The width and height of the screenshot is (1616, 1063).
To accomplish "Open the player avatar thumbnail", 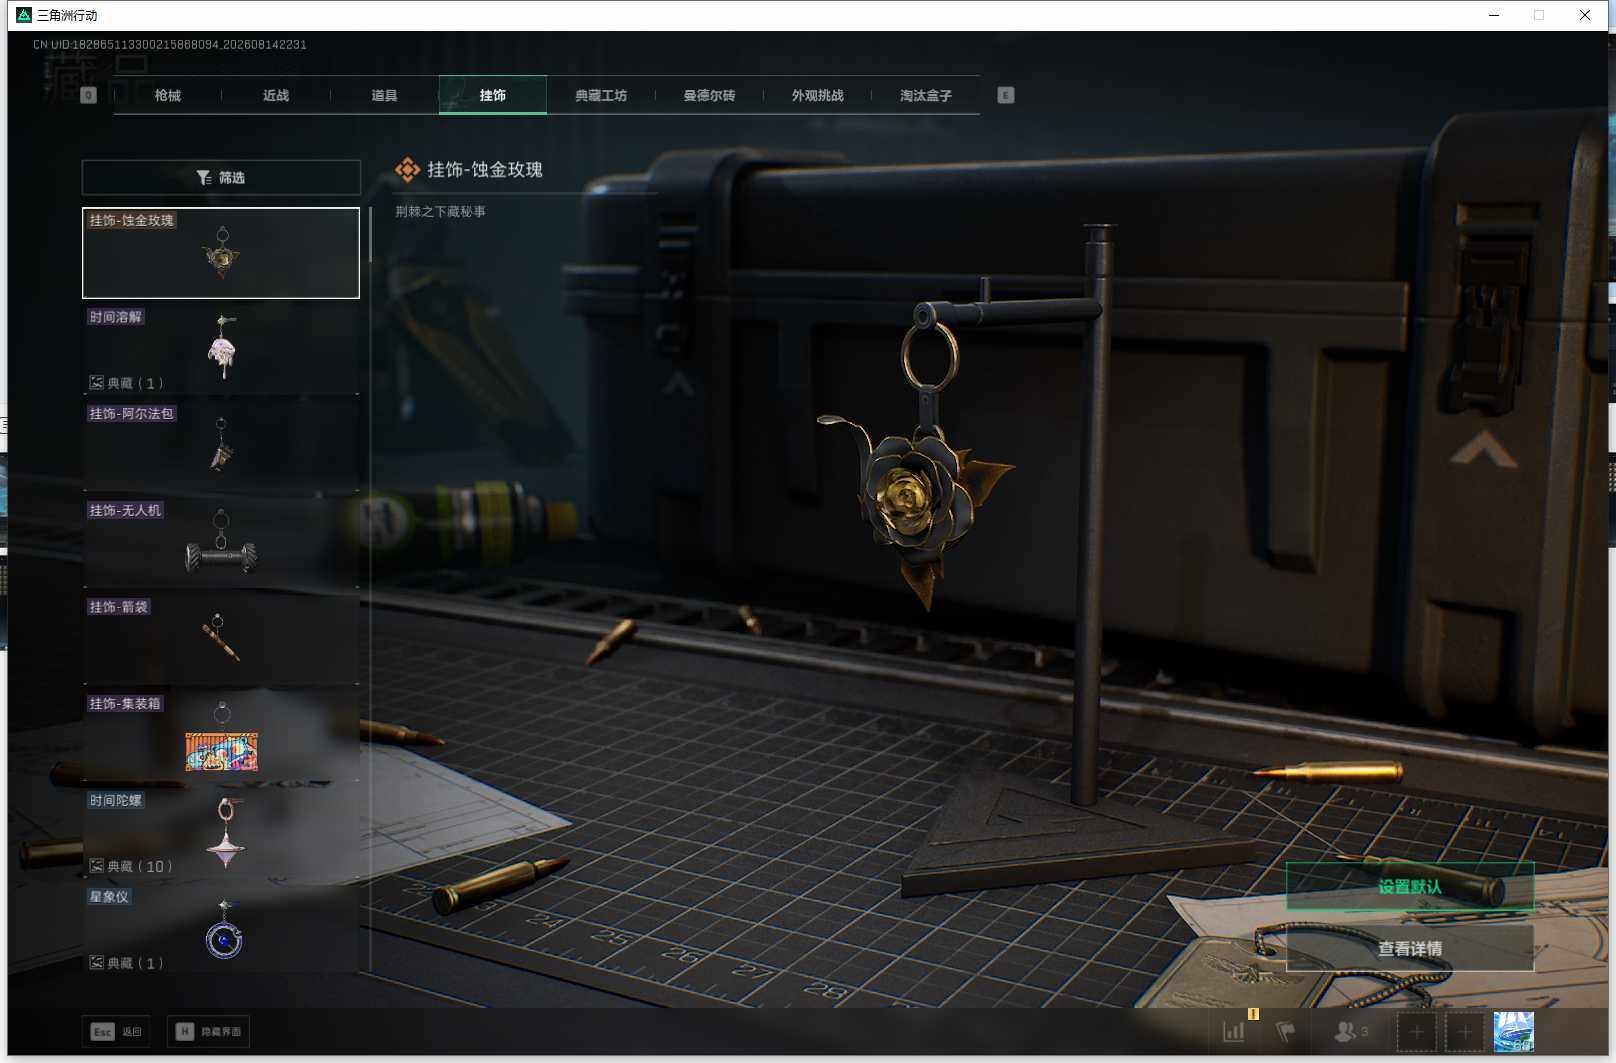I will 1513,1031.
